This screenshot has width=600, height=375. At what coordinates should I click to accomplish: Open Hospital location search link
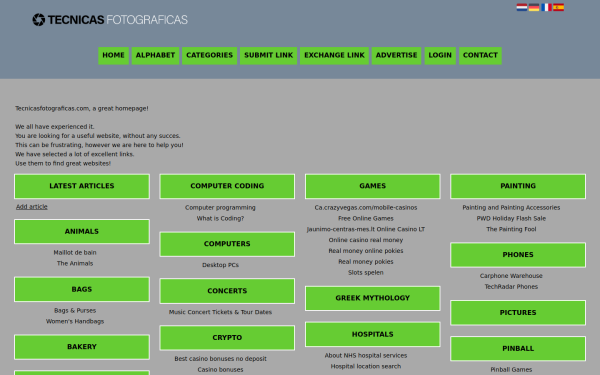(366, 366)
